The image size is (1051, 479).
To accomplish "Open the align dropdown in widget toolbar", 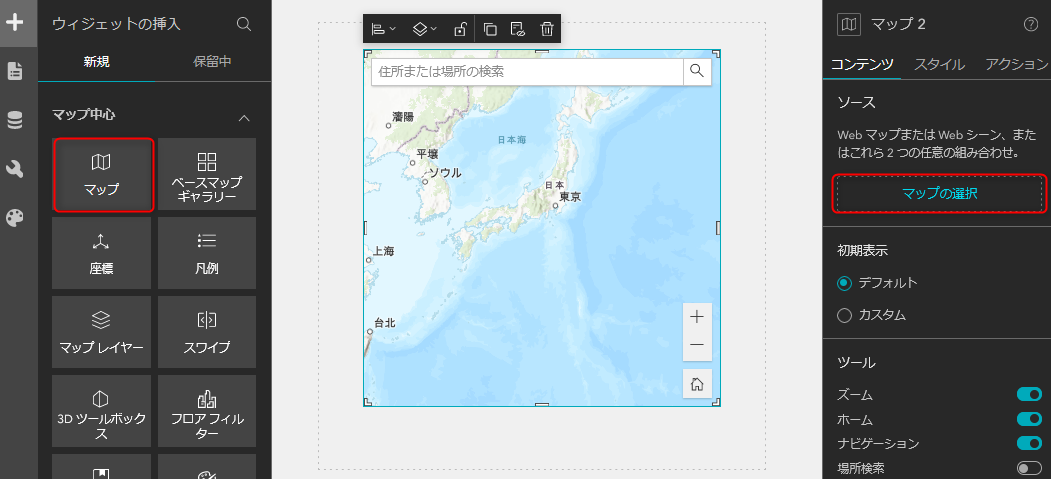I will click(x=383, y=29).
